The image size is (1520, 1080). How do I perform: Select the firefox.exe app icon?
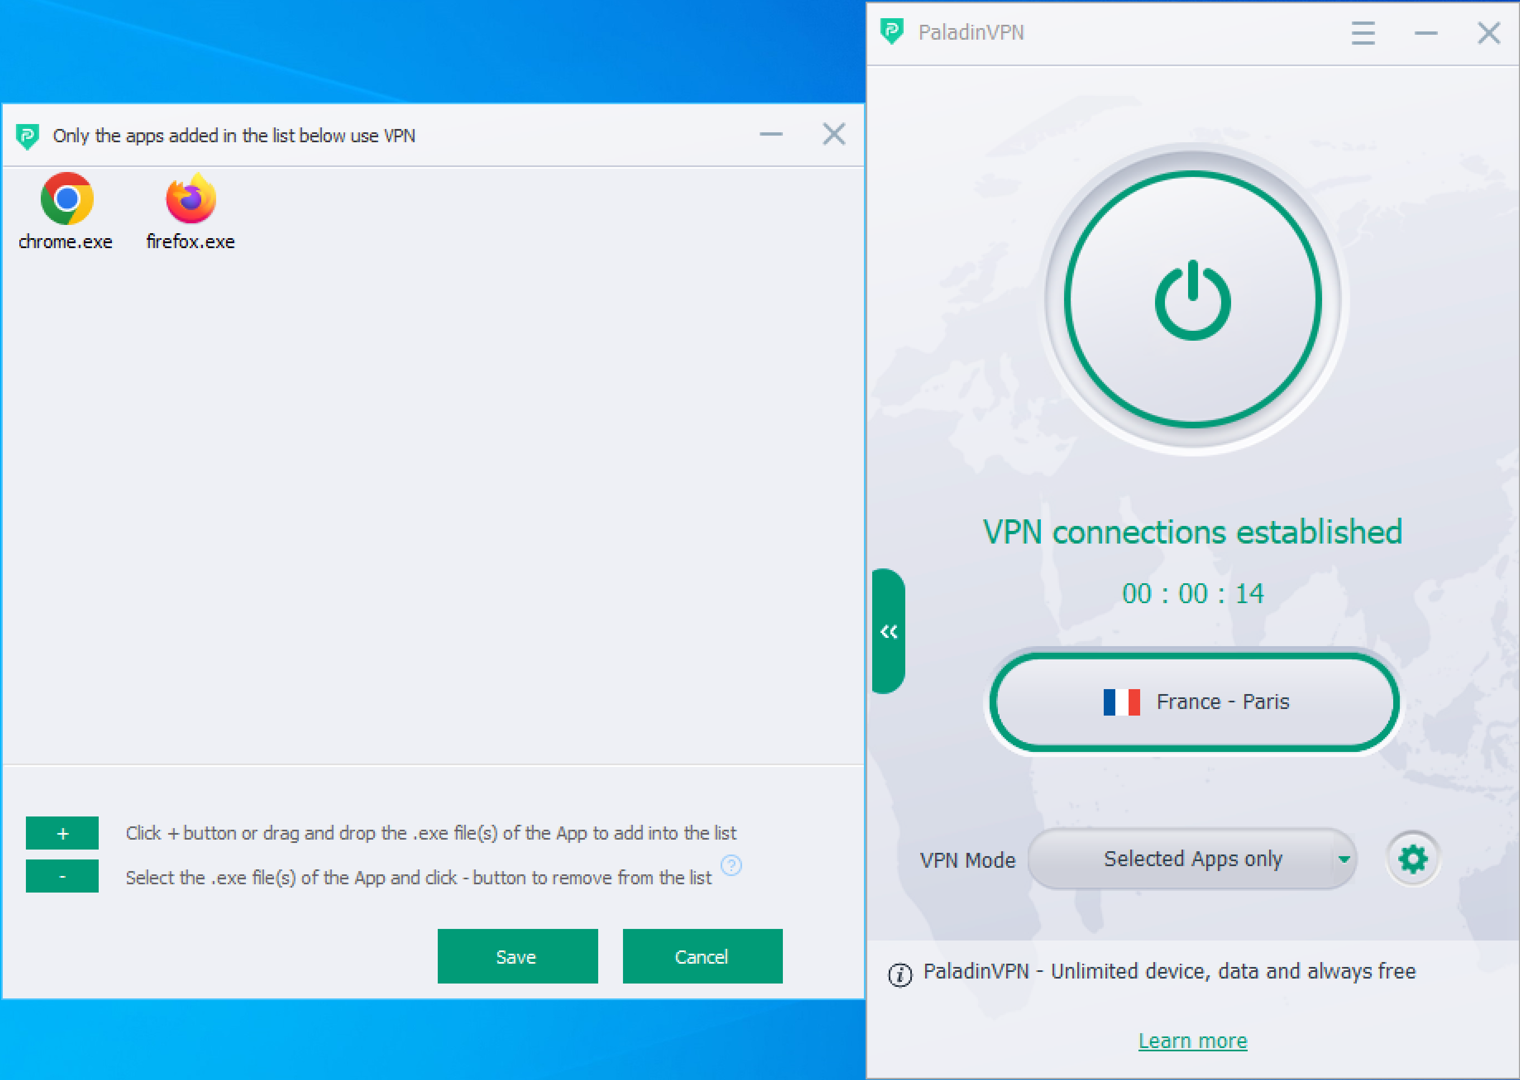click(x=190, y=199)
